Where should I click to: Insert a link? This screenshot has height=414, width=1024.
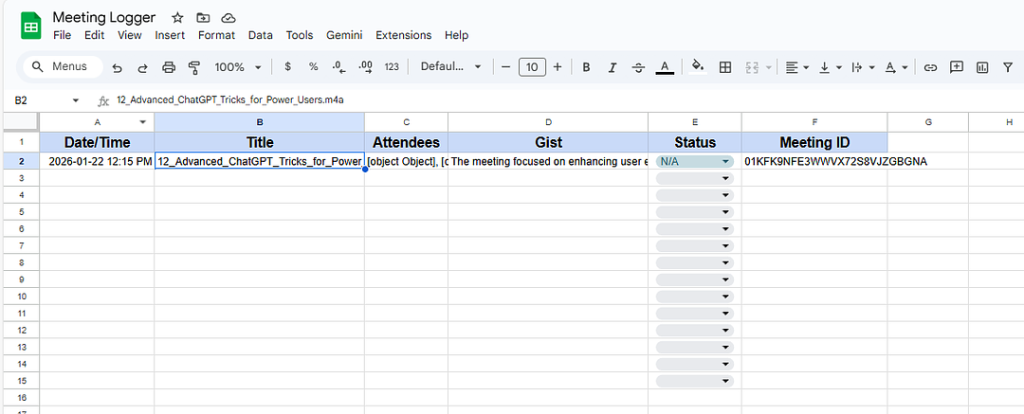click(931, 67)
